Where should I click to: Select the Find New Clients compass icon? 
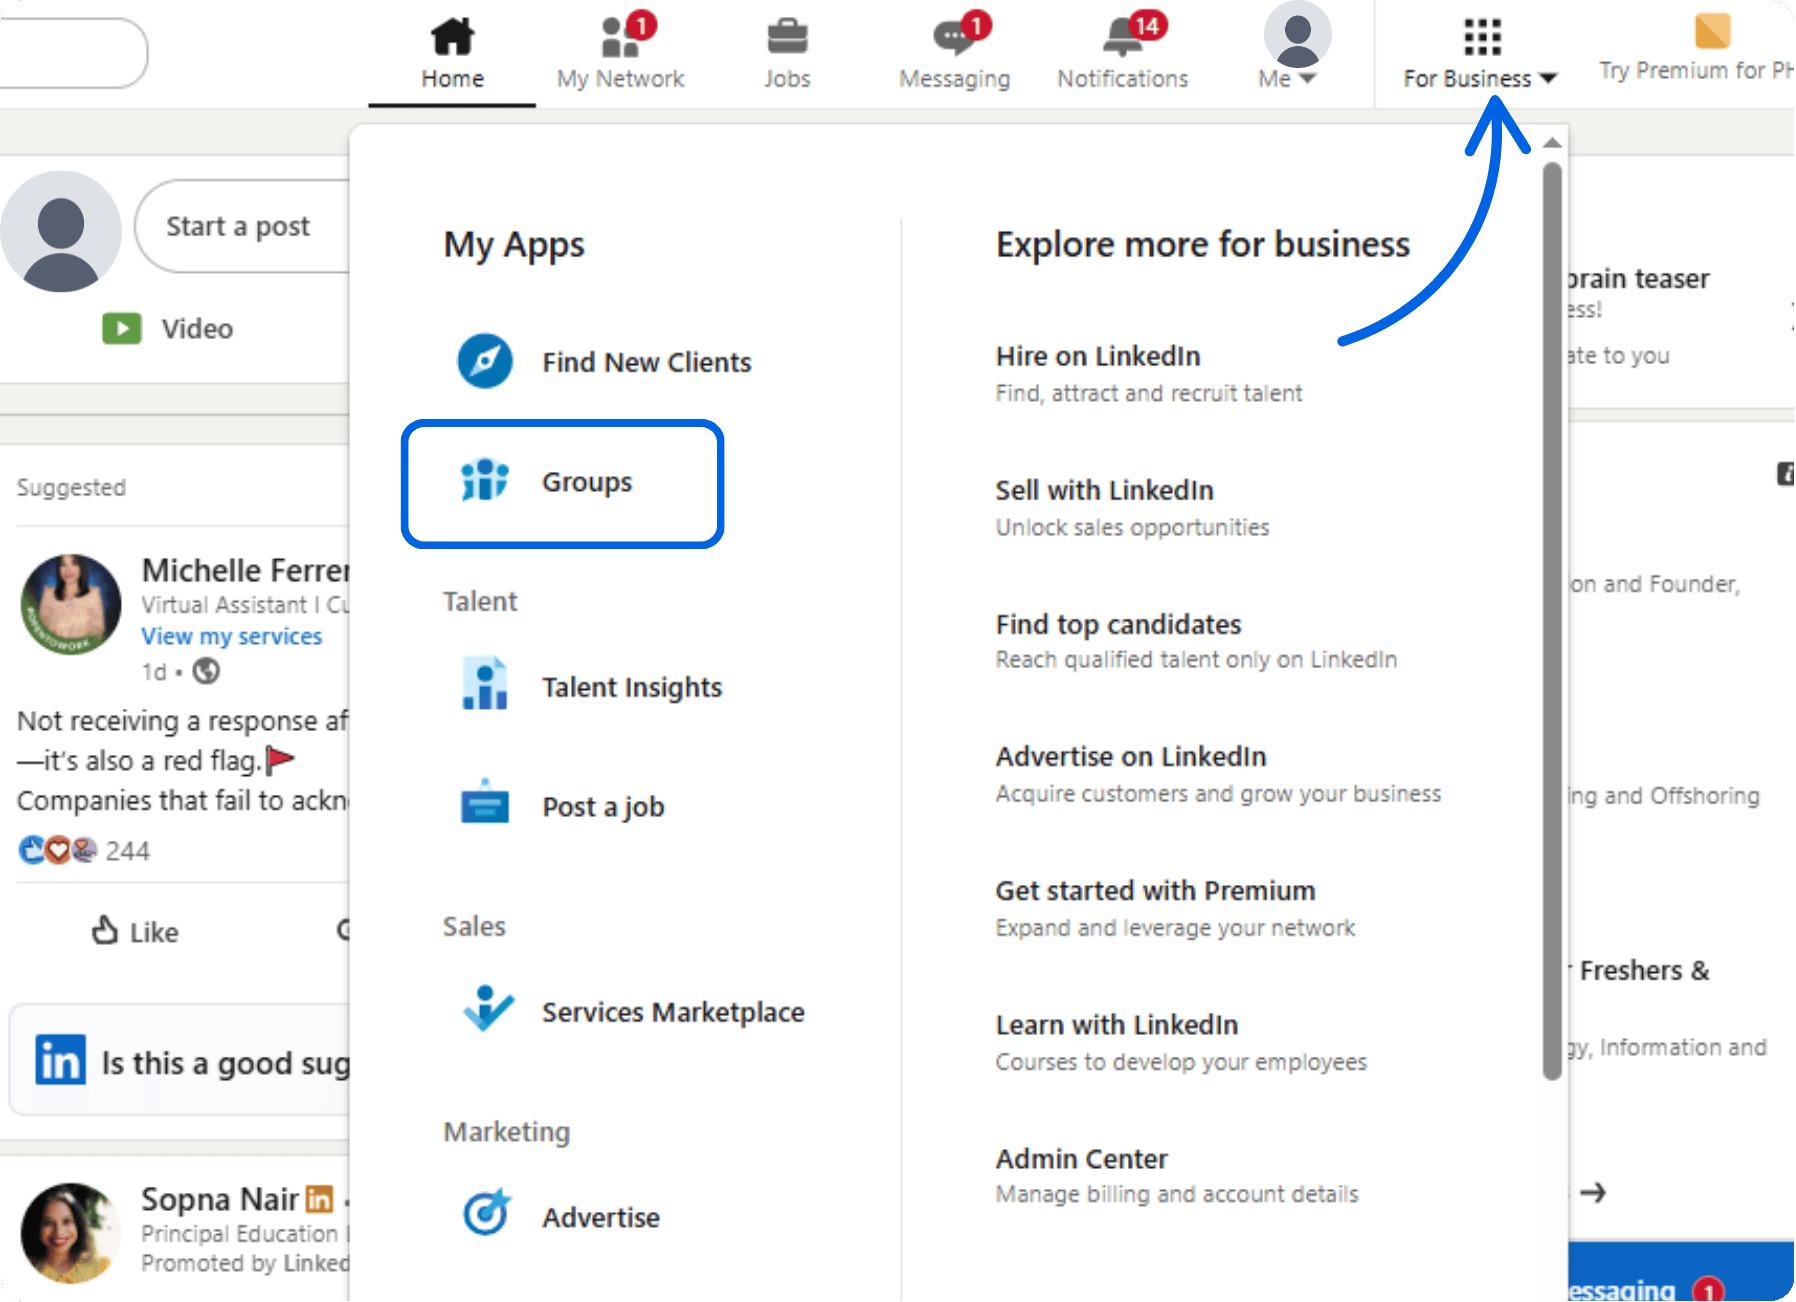(x=483, y=361)
